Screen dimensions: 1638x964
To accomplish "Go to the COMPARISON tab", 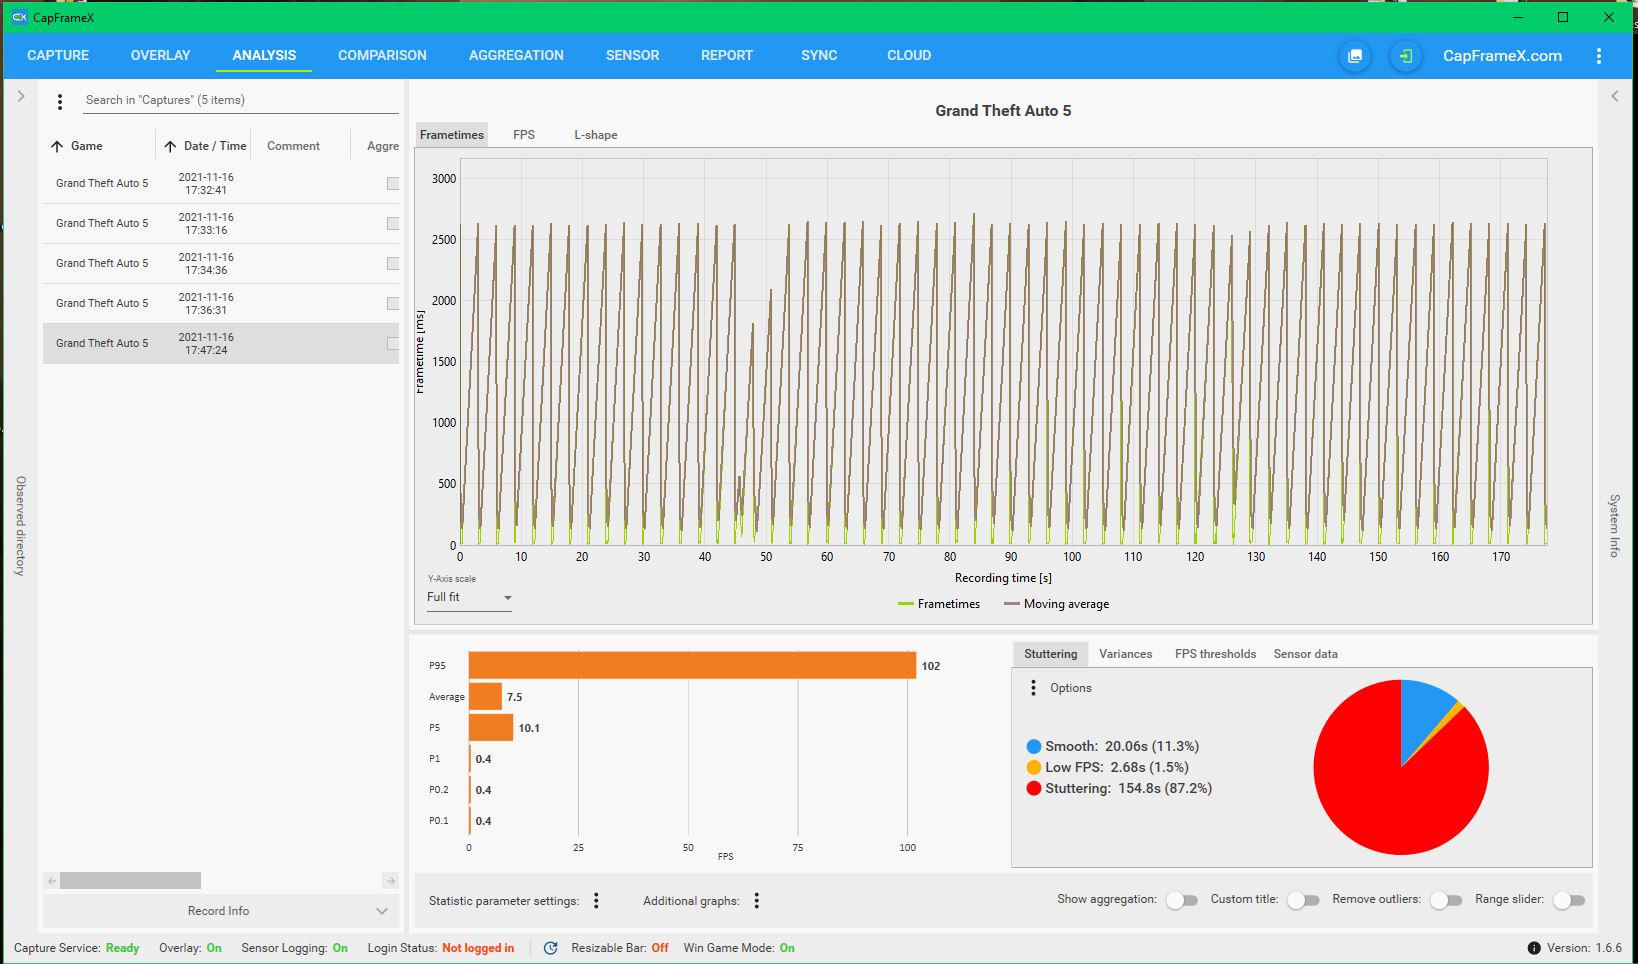I will pos(382,55).
